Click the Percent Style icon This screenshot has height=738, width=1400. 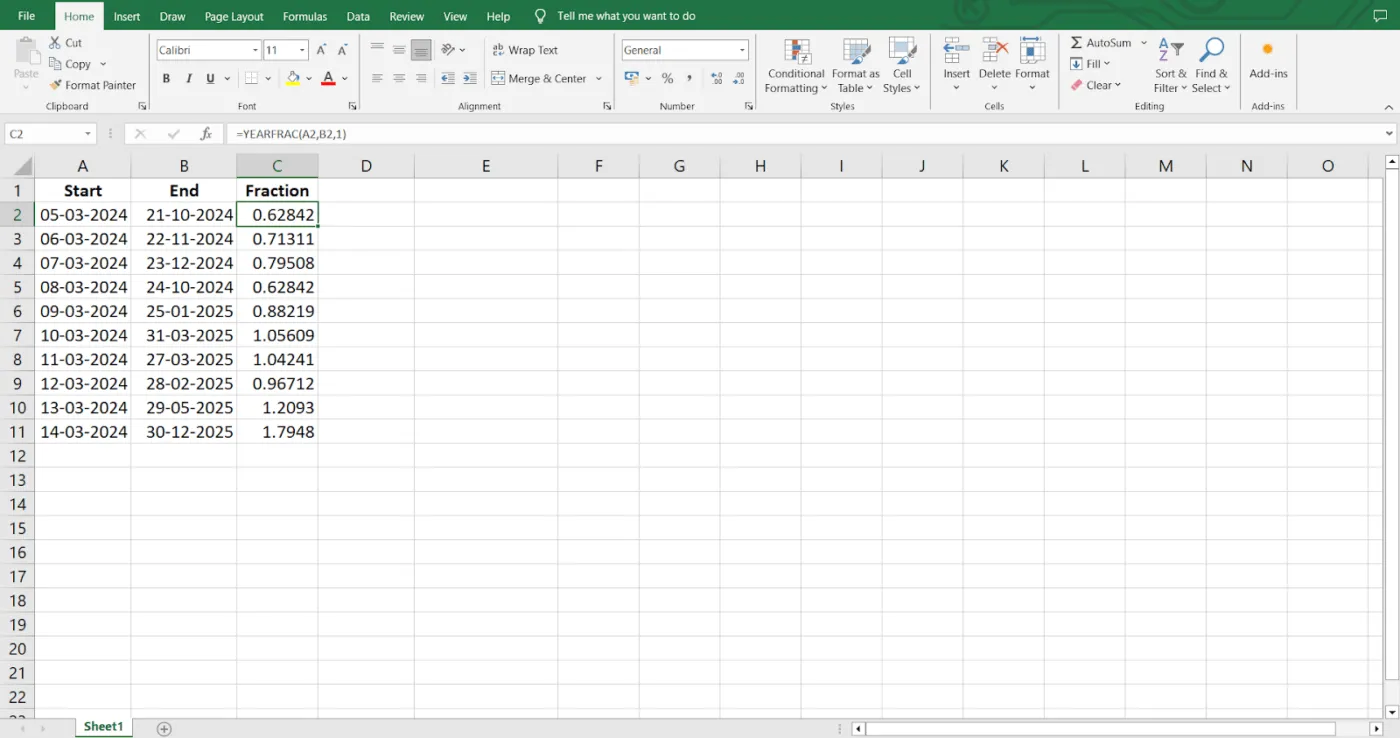pyautogui.click(x=667, y=78)
